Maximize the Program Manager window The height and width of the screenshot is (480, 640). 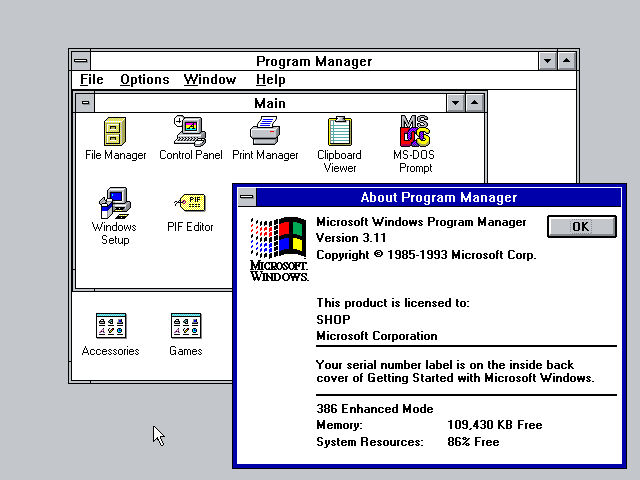tap(567, 61)
